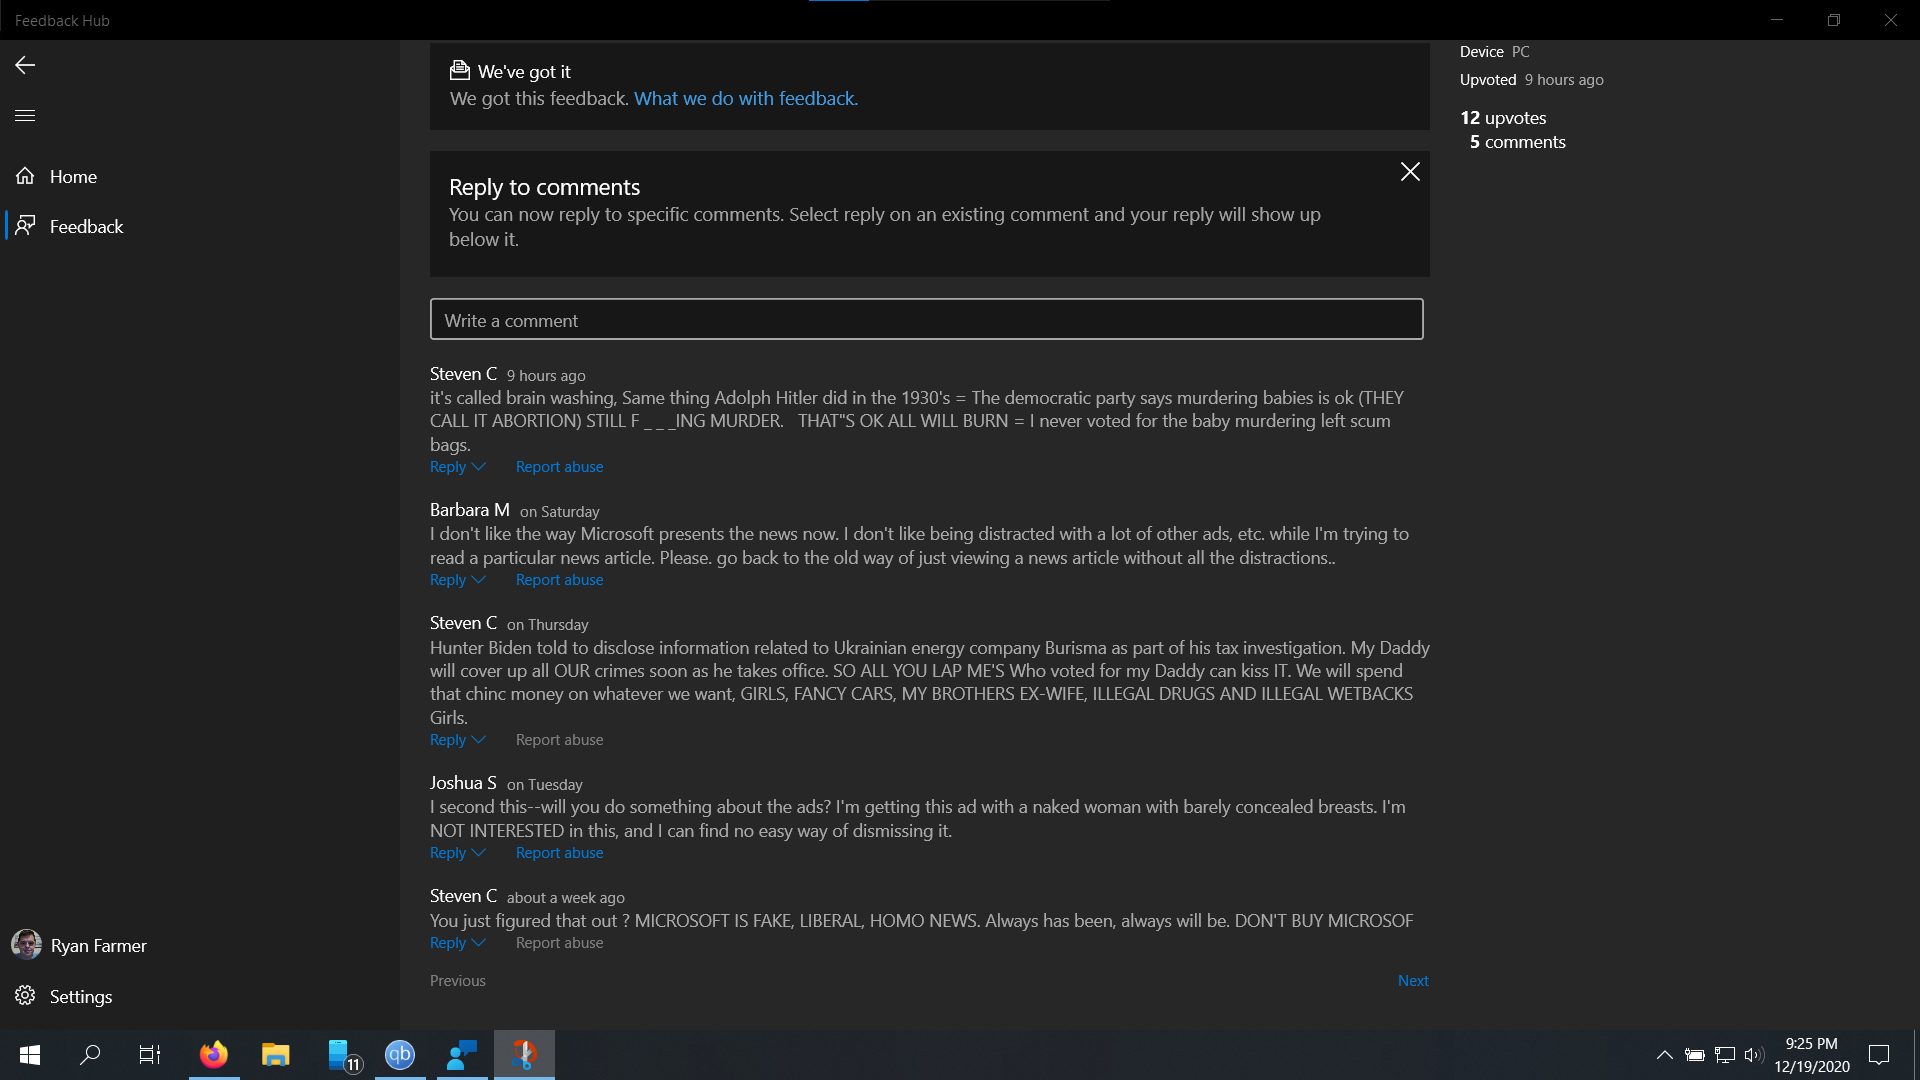Expand Reply under Barbara M's comment
The height and width of the screenshot is (1080, 1920).
(458, 580)
